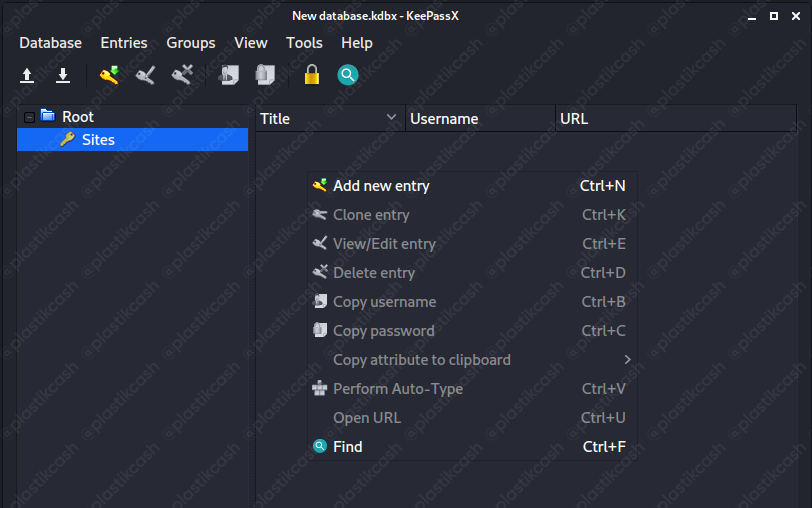812x508 pixels.
Task: Choose Delete entry in the context menu
Action: click(x=472, y=273)
